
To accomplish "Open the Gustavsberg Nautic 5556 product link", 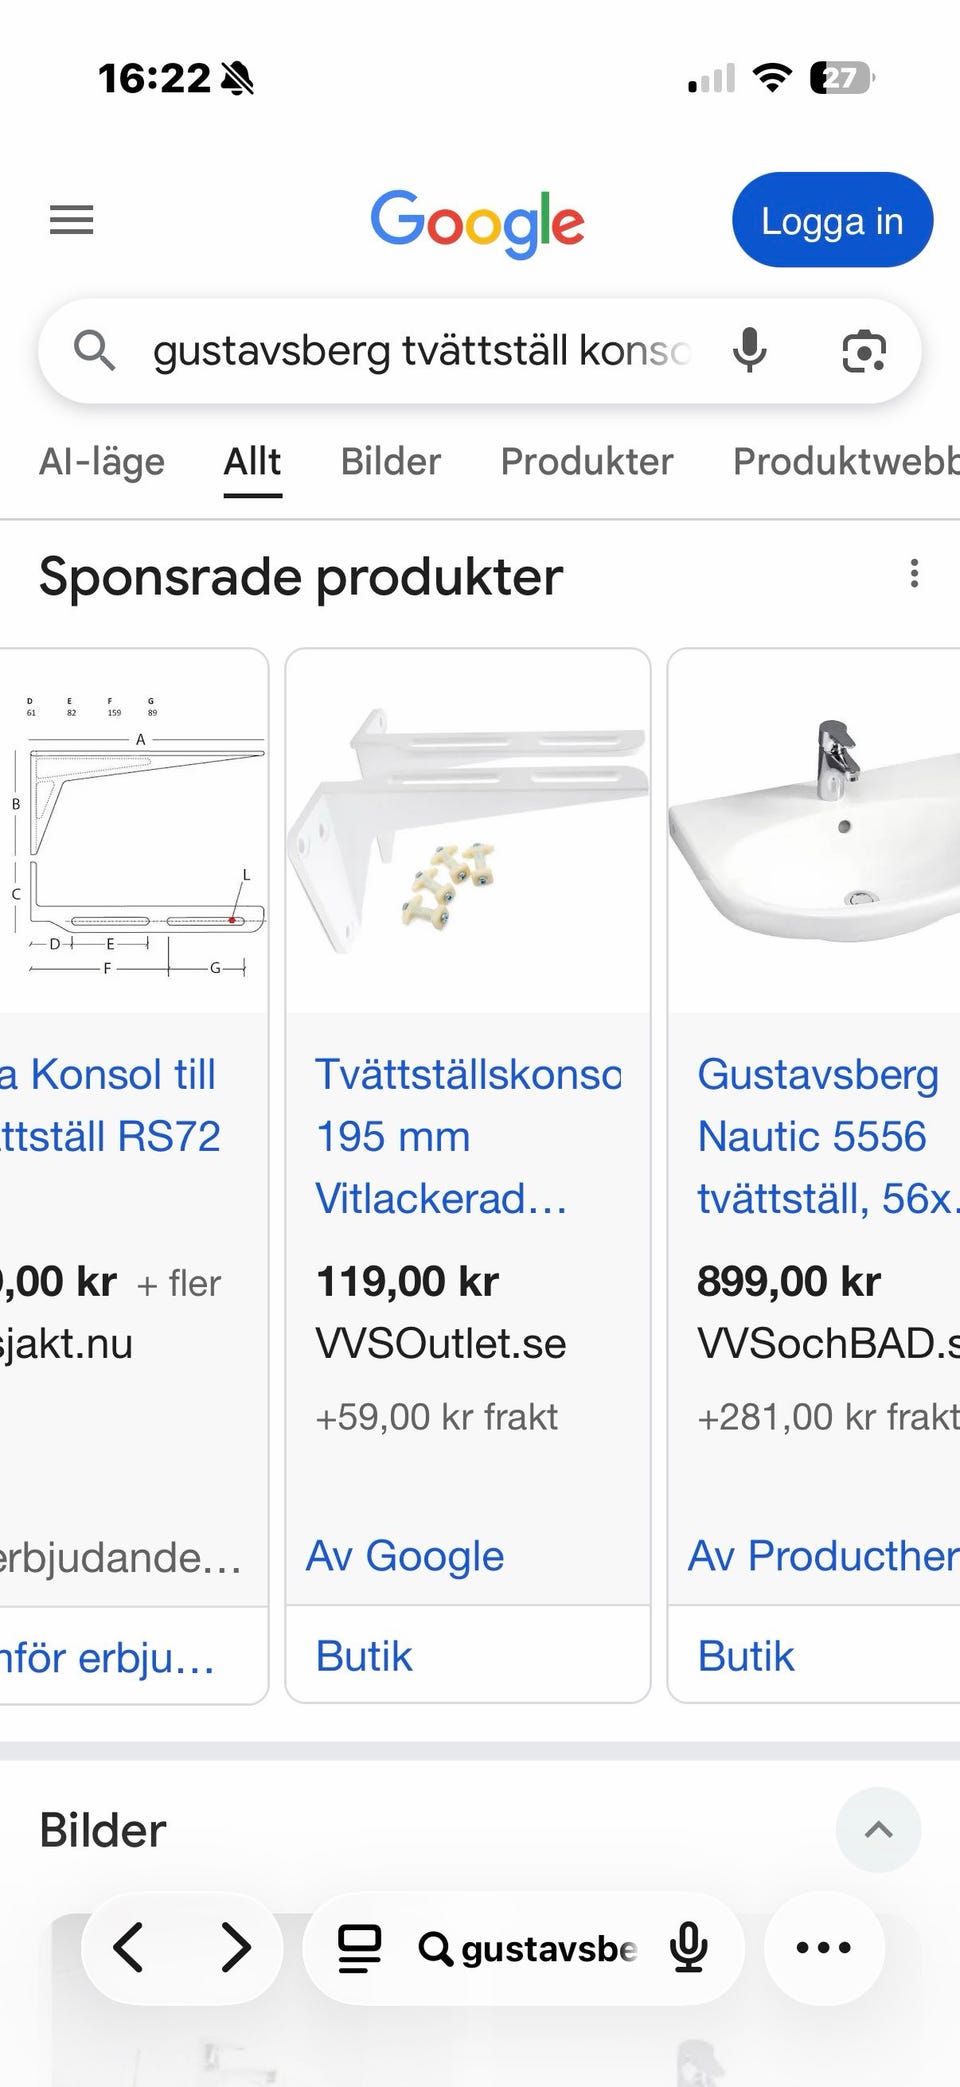I will coord(820,1136).
